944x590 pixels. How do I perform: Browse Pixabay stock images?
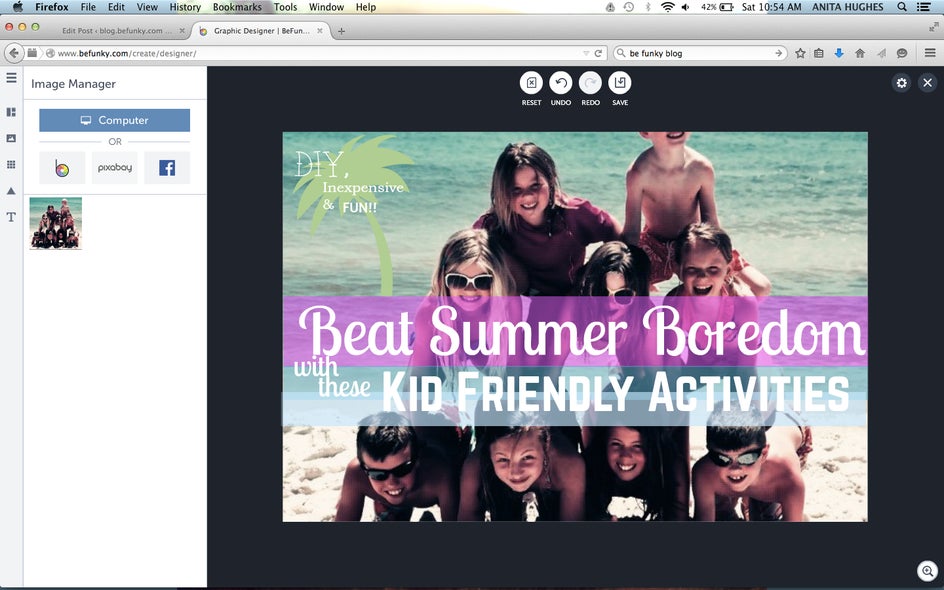pyautogui.click(x=114, y=167)
